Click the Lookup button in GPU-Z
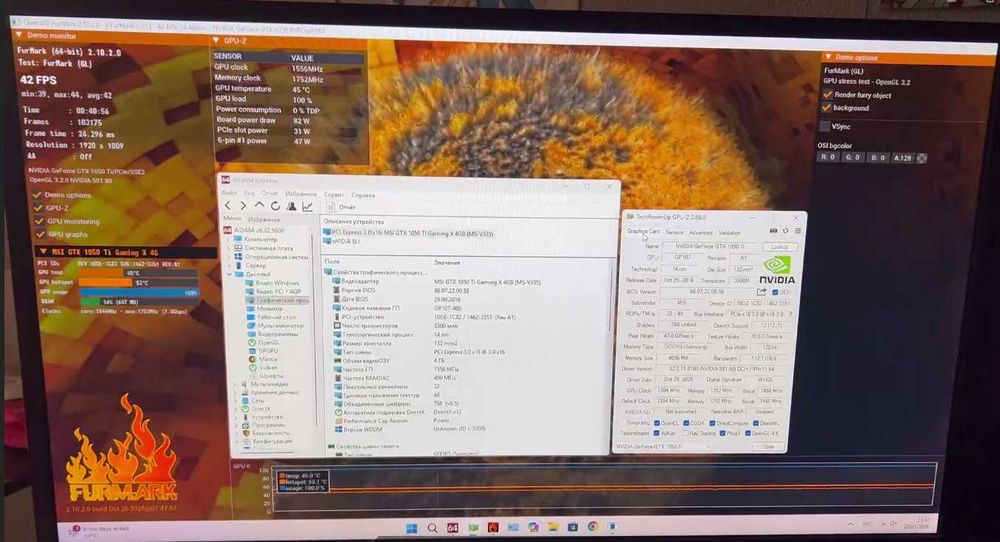This screenshot has height=542, width=1000. (x=779, y=247)
